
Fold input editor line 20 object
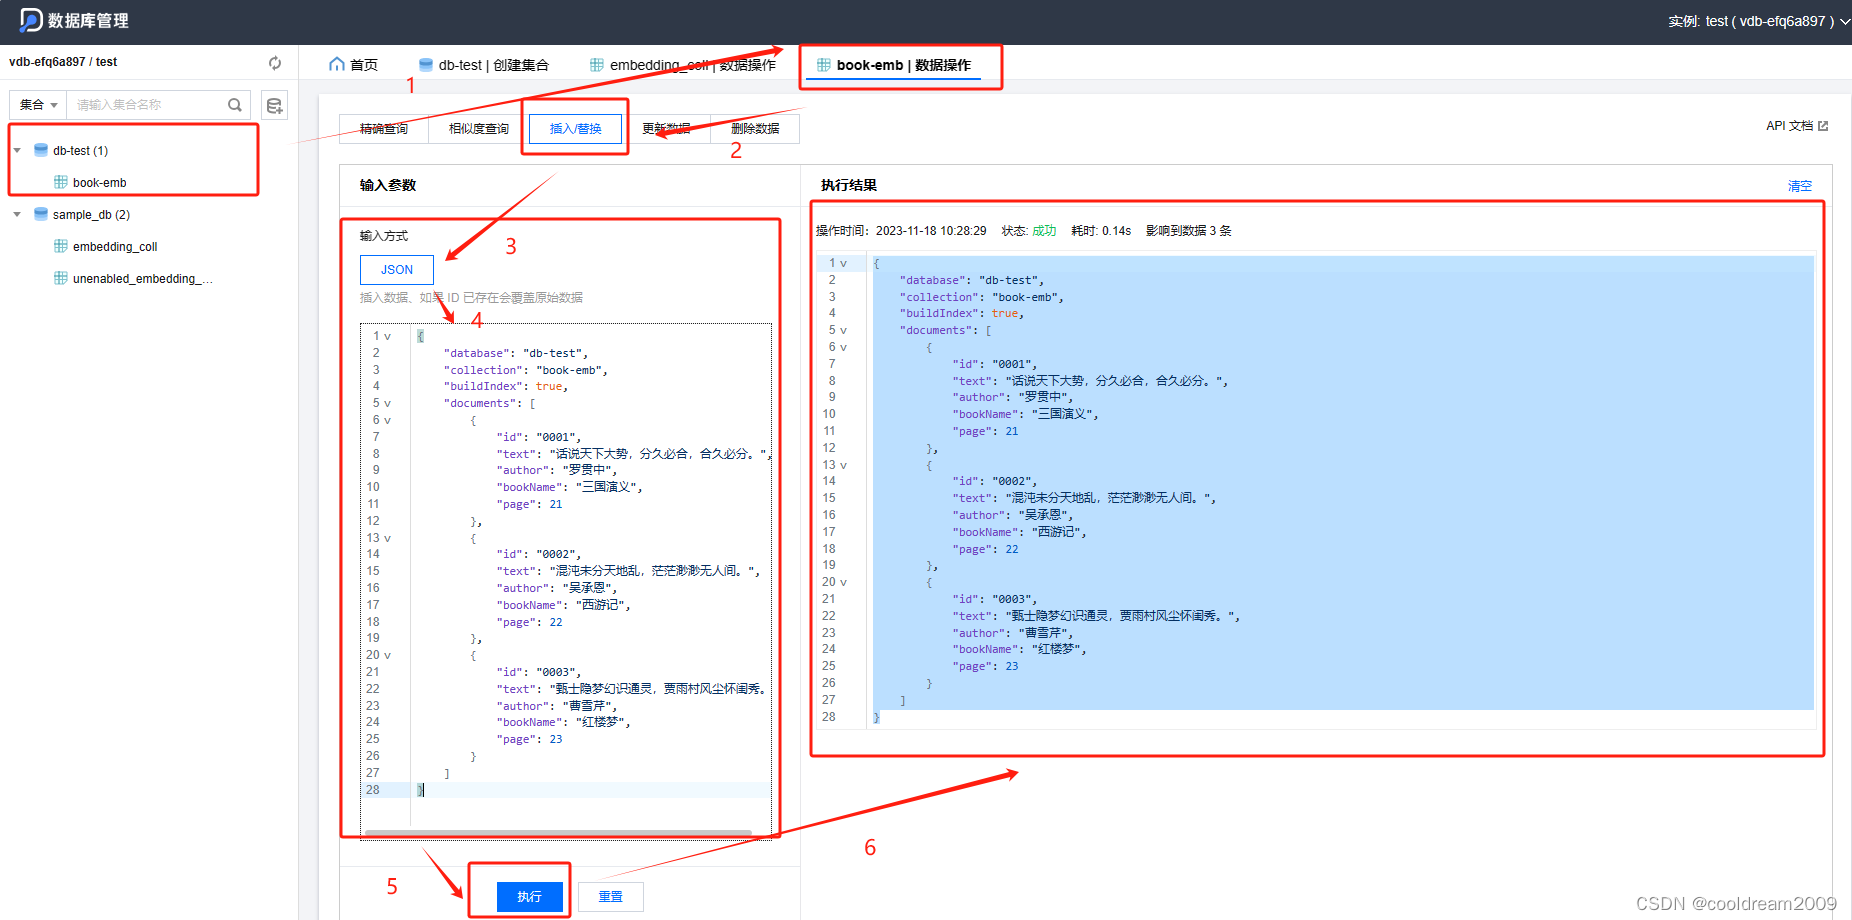[388, 655]
